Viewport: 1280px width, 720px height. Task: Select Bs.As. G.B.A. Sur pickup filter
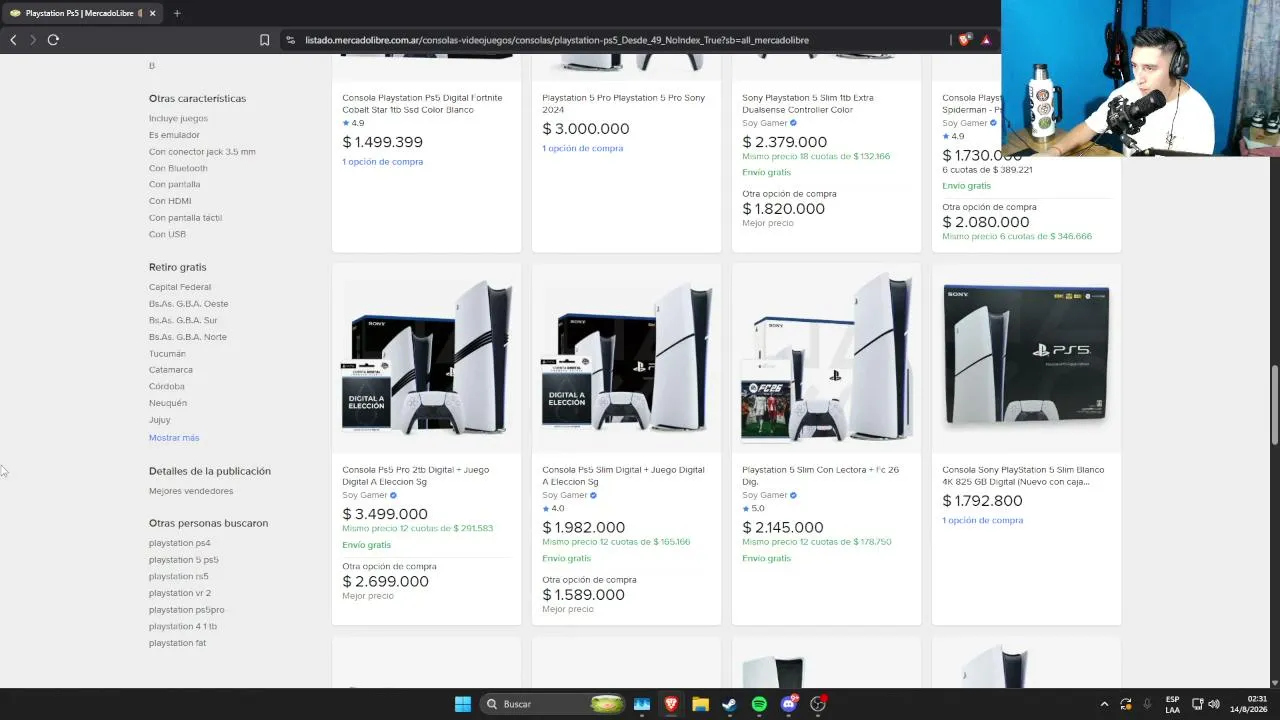tap(183, 320)
